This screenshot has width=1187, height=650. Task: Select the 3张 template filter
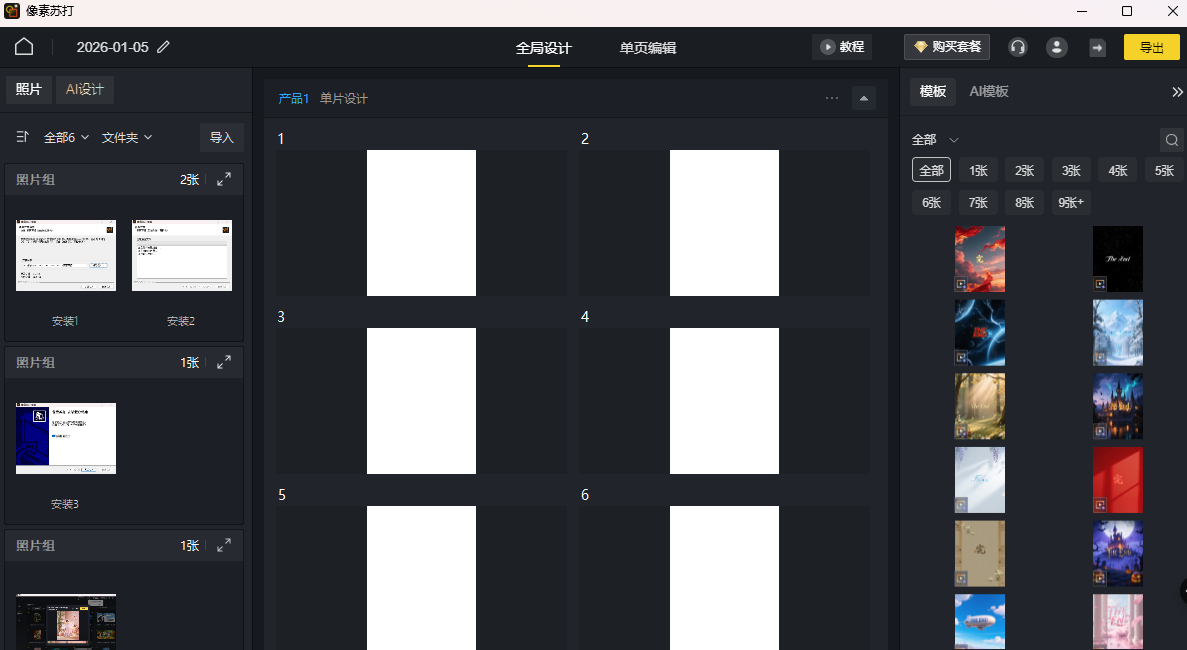click(1070, 170)
